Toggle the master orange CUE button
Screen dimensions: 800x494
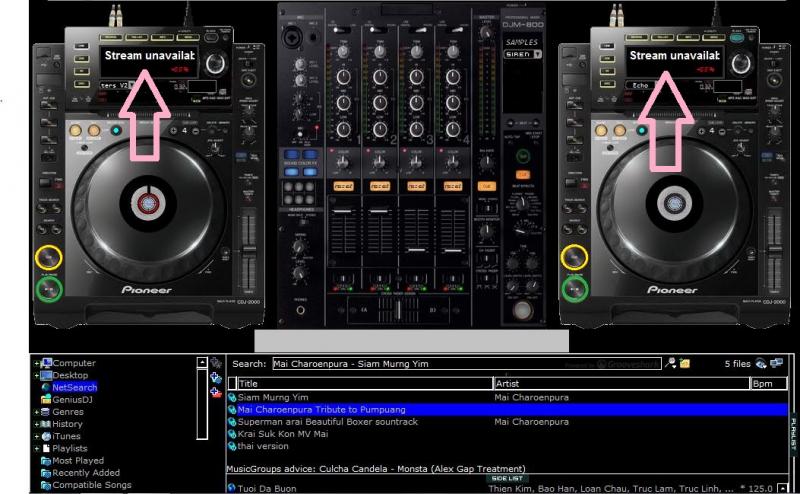[486, 186]
